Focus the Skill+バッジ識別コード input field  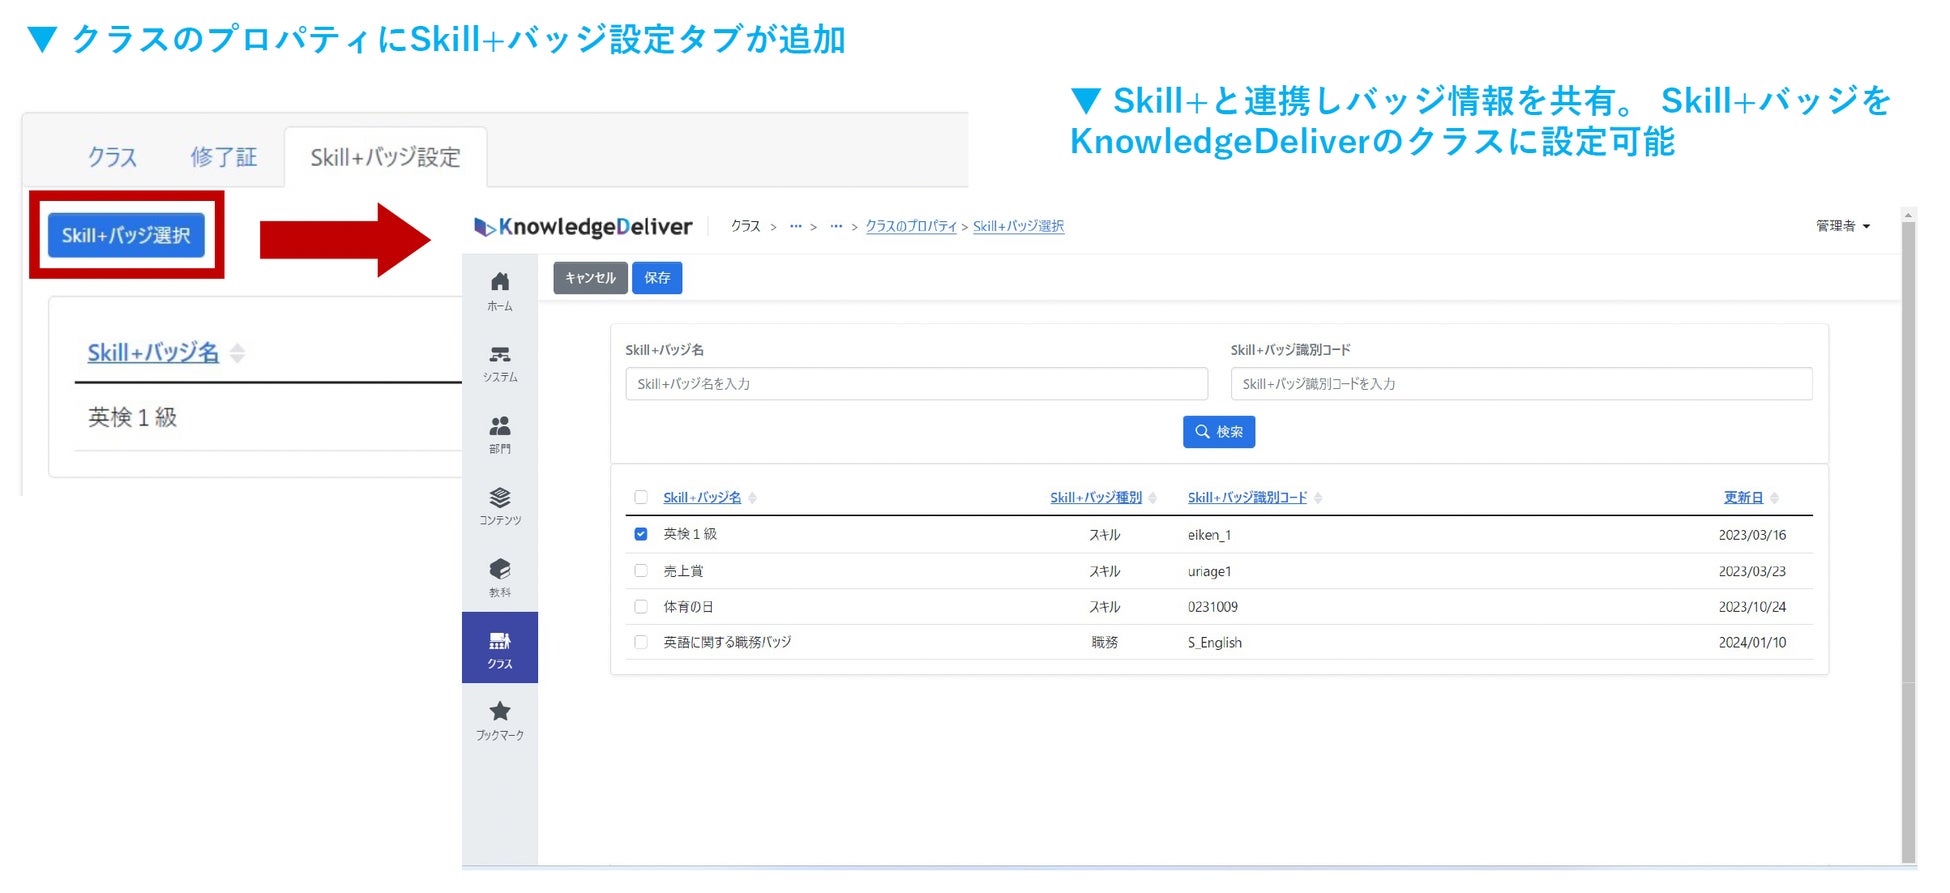pos(1521,384)
